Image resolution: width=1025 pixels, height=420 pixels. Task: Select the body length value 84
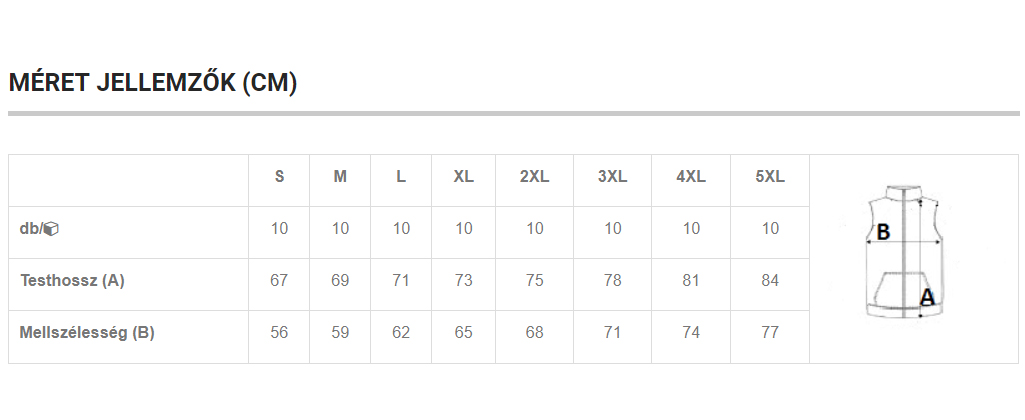(770, 281)
